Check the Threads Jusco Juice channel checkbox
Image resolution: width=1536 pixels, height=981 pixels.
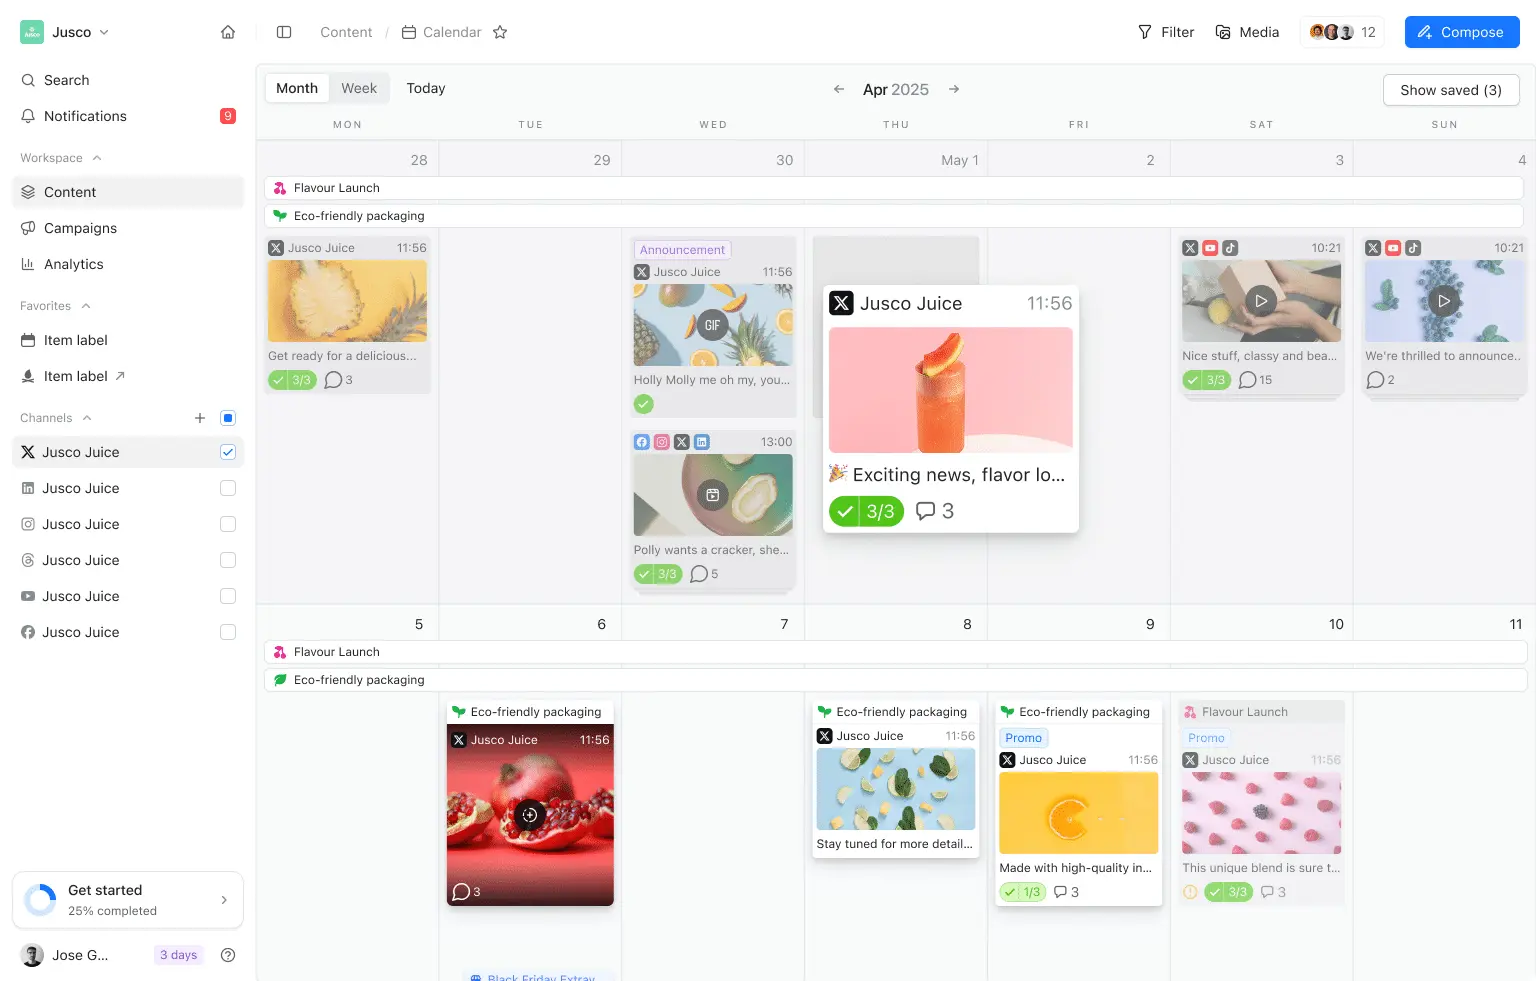(228, 560)
